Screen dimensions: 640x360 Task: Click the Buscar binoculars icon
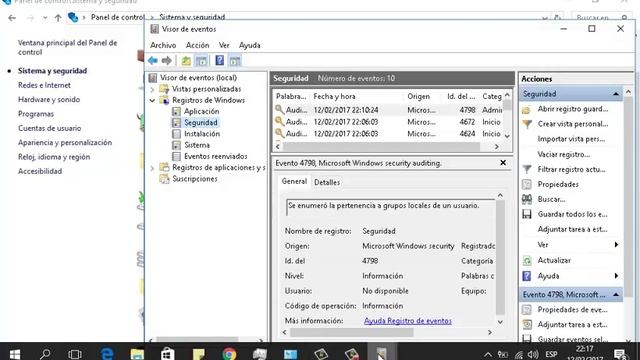click(527, 199)
